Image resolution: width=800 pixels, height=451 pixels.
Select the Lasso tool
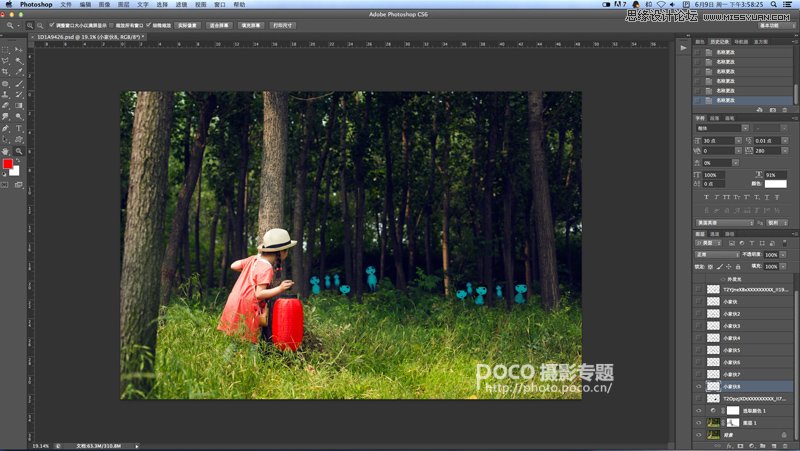[6, 60]
